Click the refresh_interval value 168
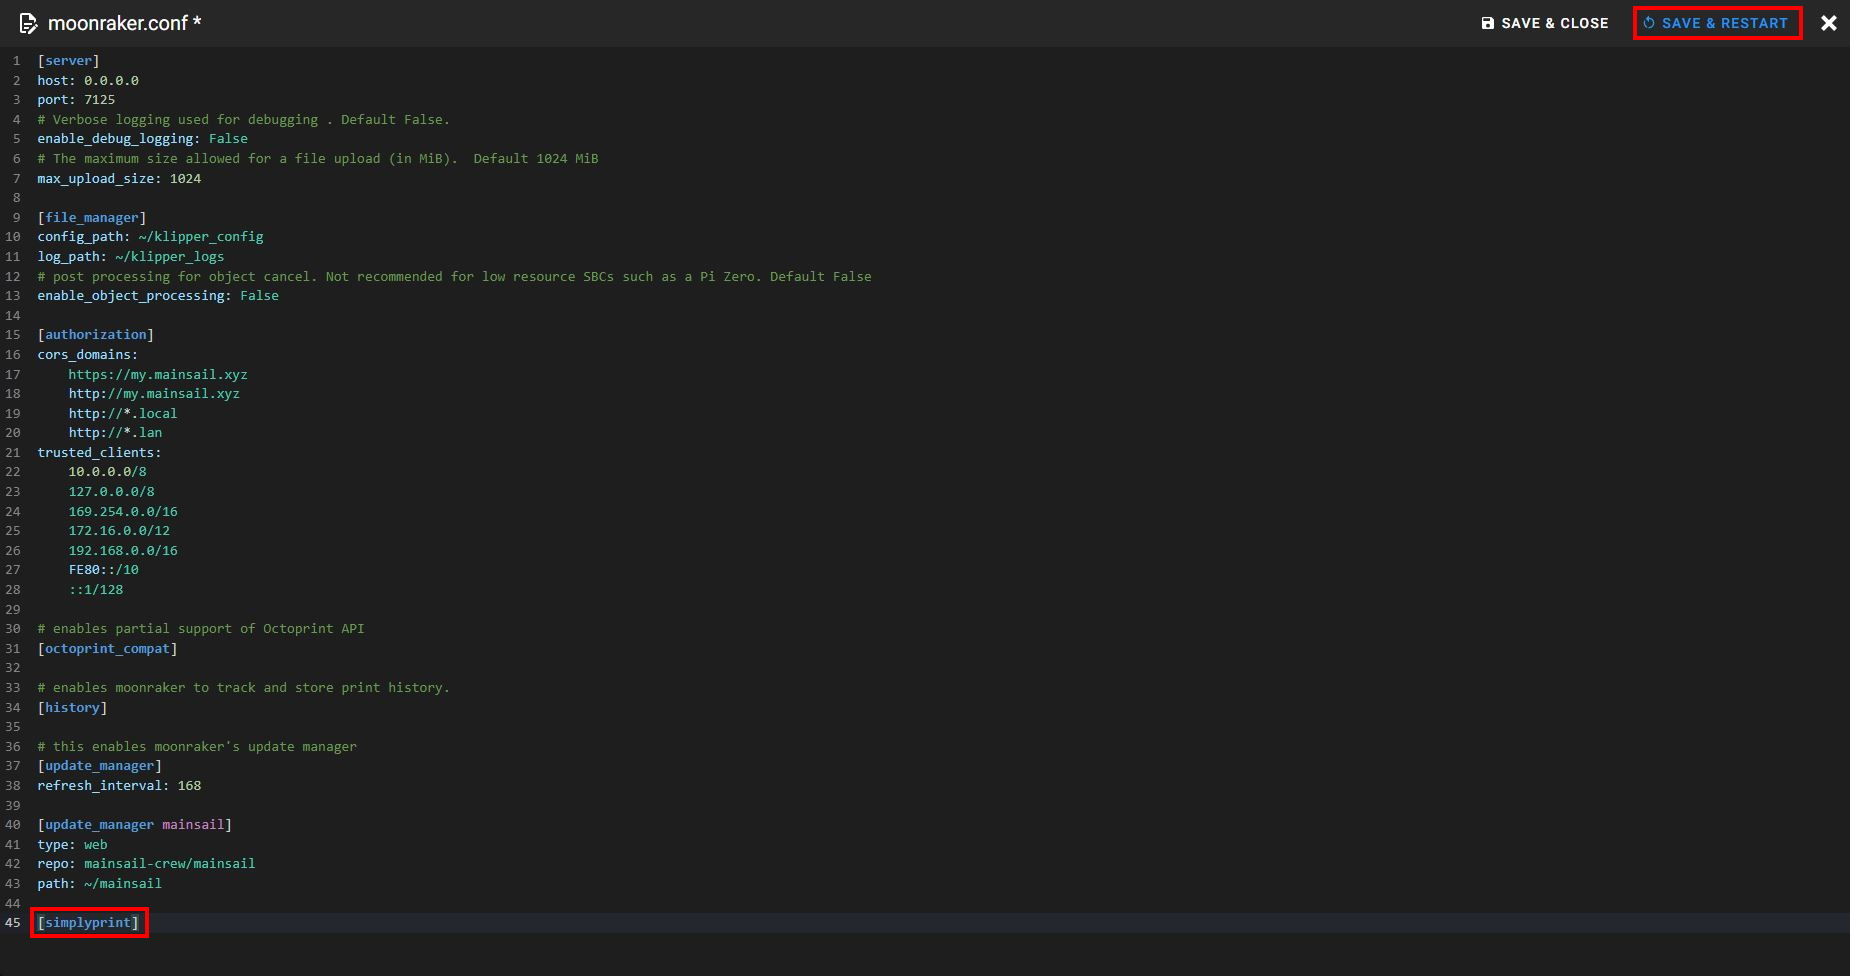Image resolution: width=1850 pixels, height=976 pixels. click(x=189, y=785)
